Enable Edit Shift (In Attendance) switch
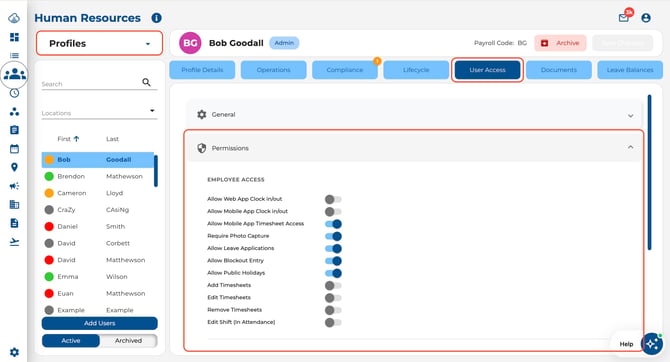Image resolution: width=670 pixels, height=362 pixels. 333,323
